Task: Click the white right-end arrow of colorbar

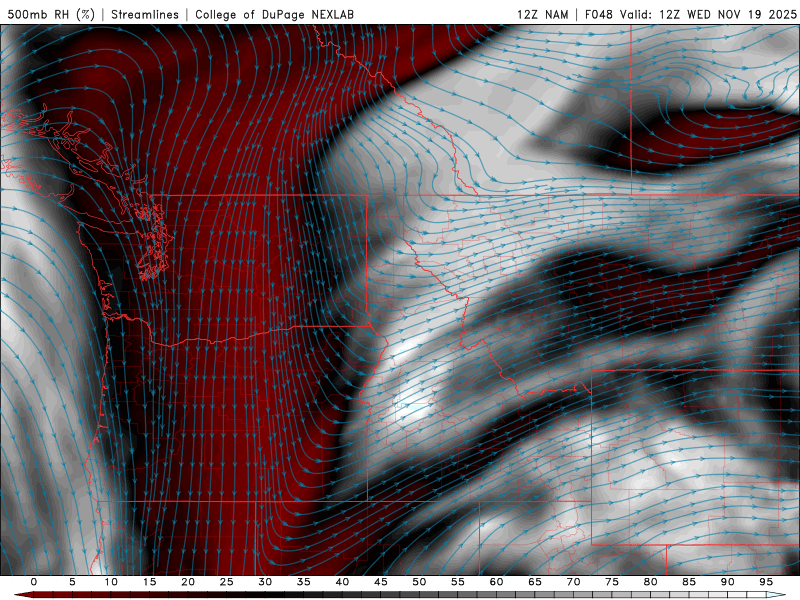Action: [x=776, y=595]
